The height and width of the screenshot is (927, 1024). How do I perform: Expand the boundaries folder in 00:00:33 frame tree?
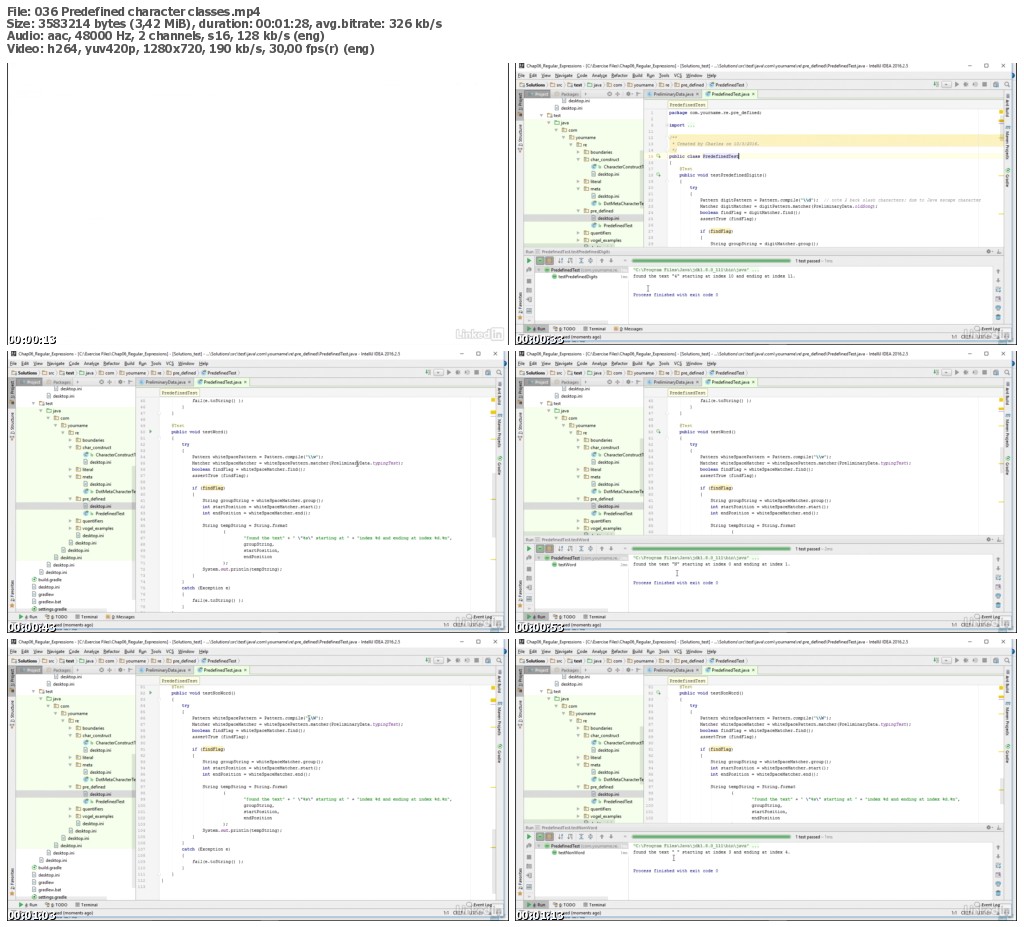578,152
